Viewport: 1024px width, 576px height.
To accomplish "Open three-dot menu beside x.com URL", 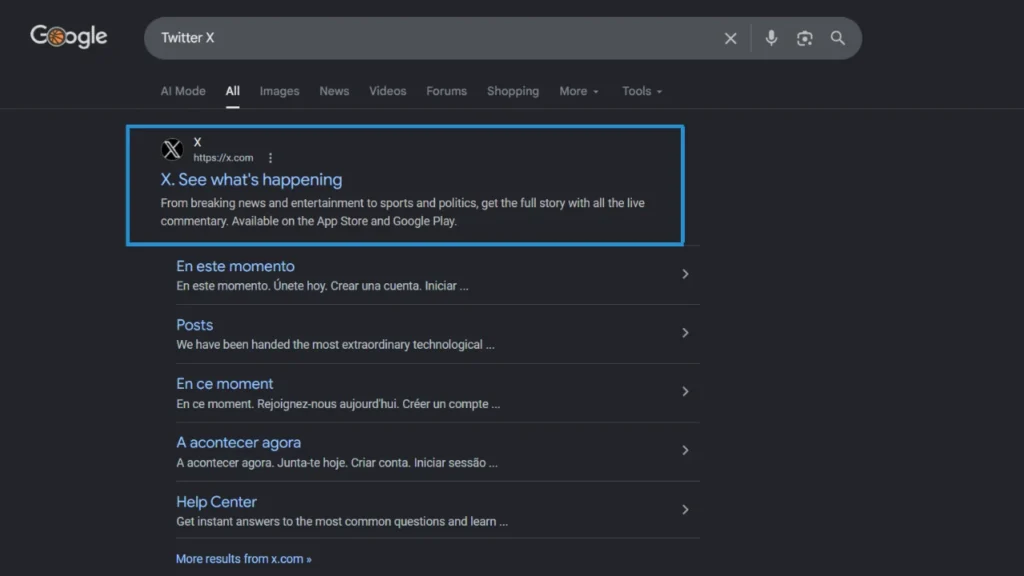I will pos(270,158).
